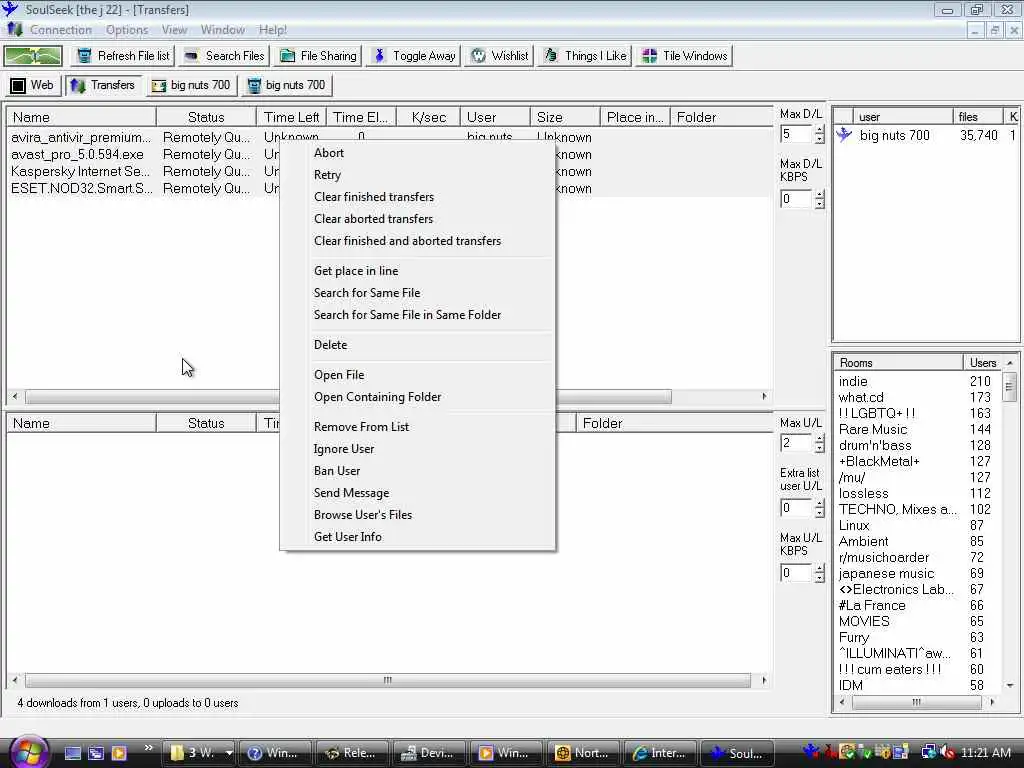Click the Refresh File list toolbar button
1024x768 pixels.
click(x=123, y=56)
